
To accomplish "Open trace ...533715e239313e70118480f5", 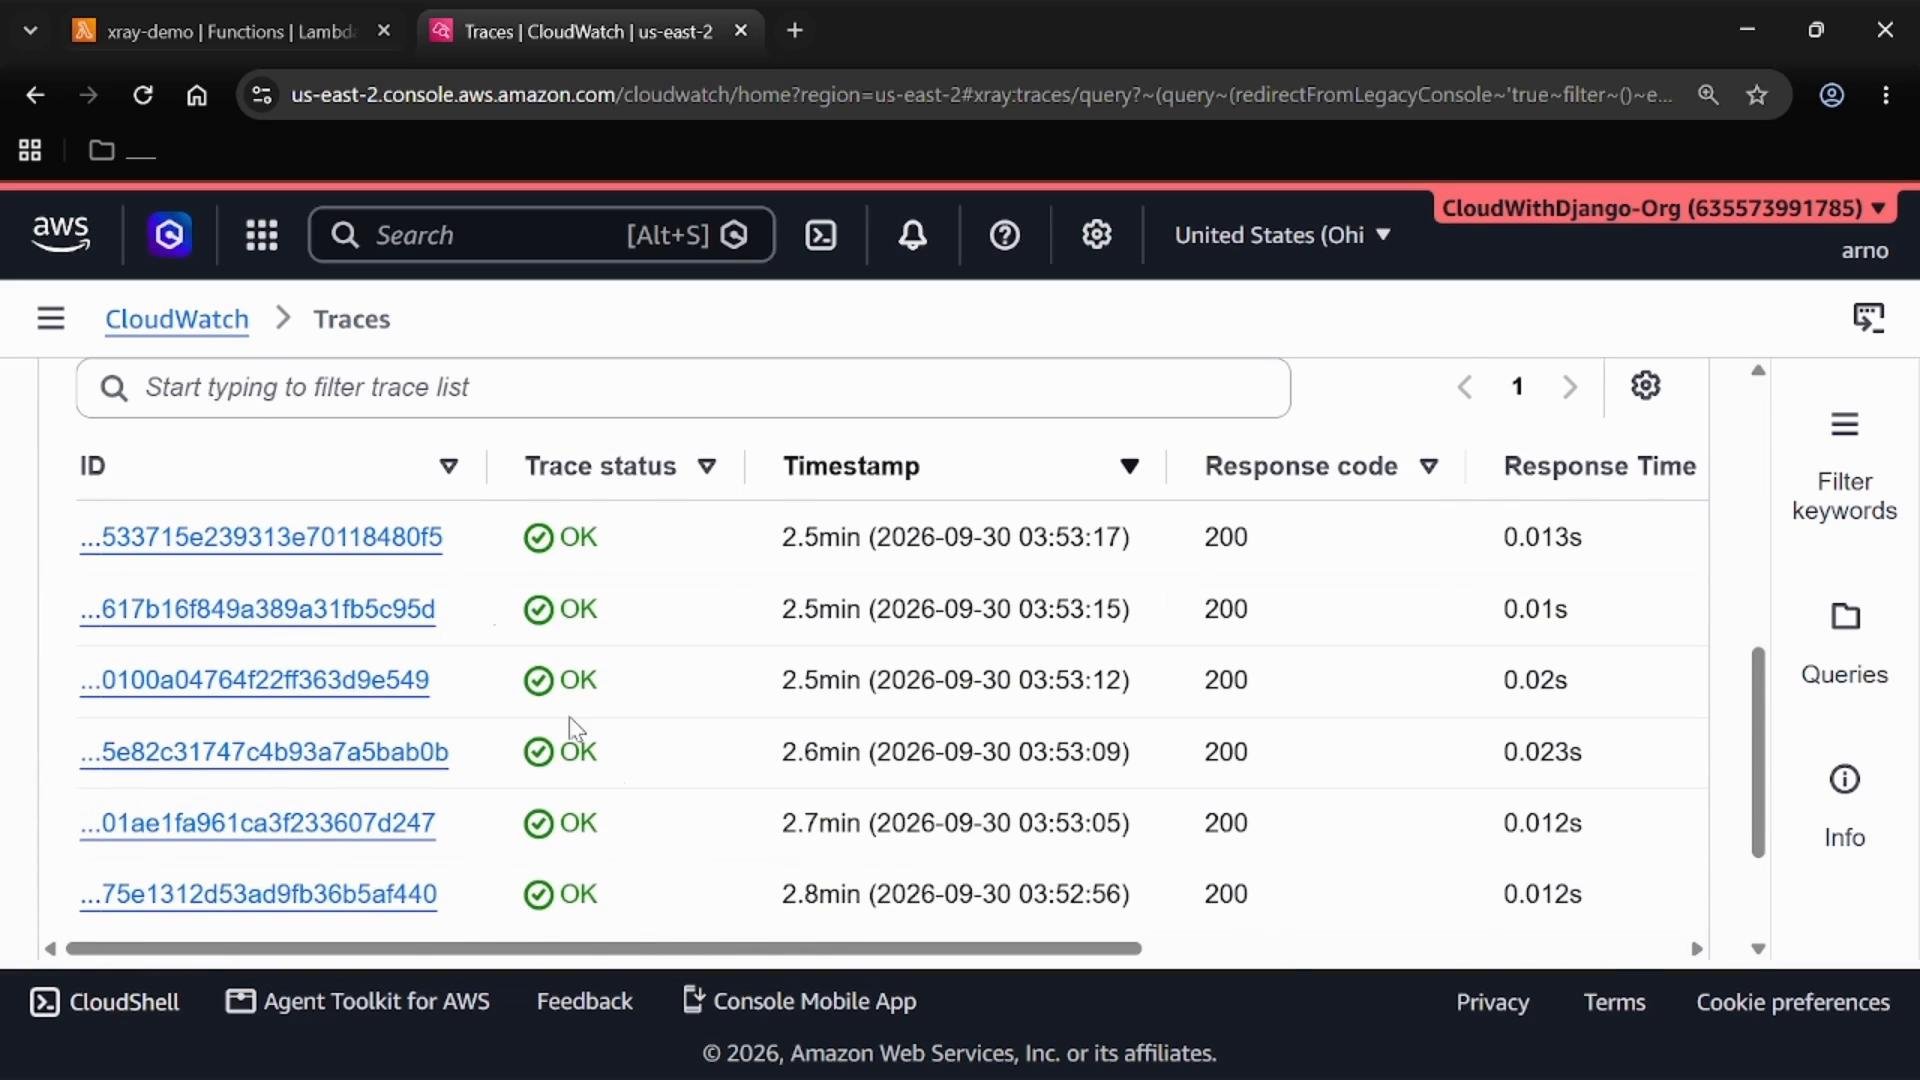I will coord(261,537).
